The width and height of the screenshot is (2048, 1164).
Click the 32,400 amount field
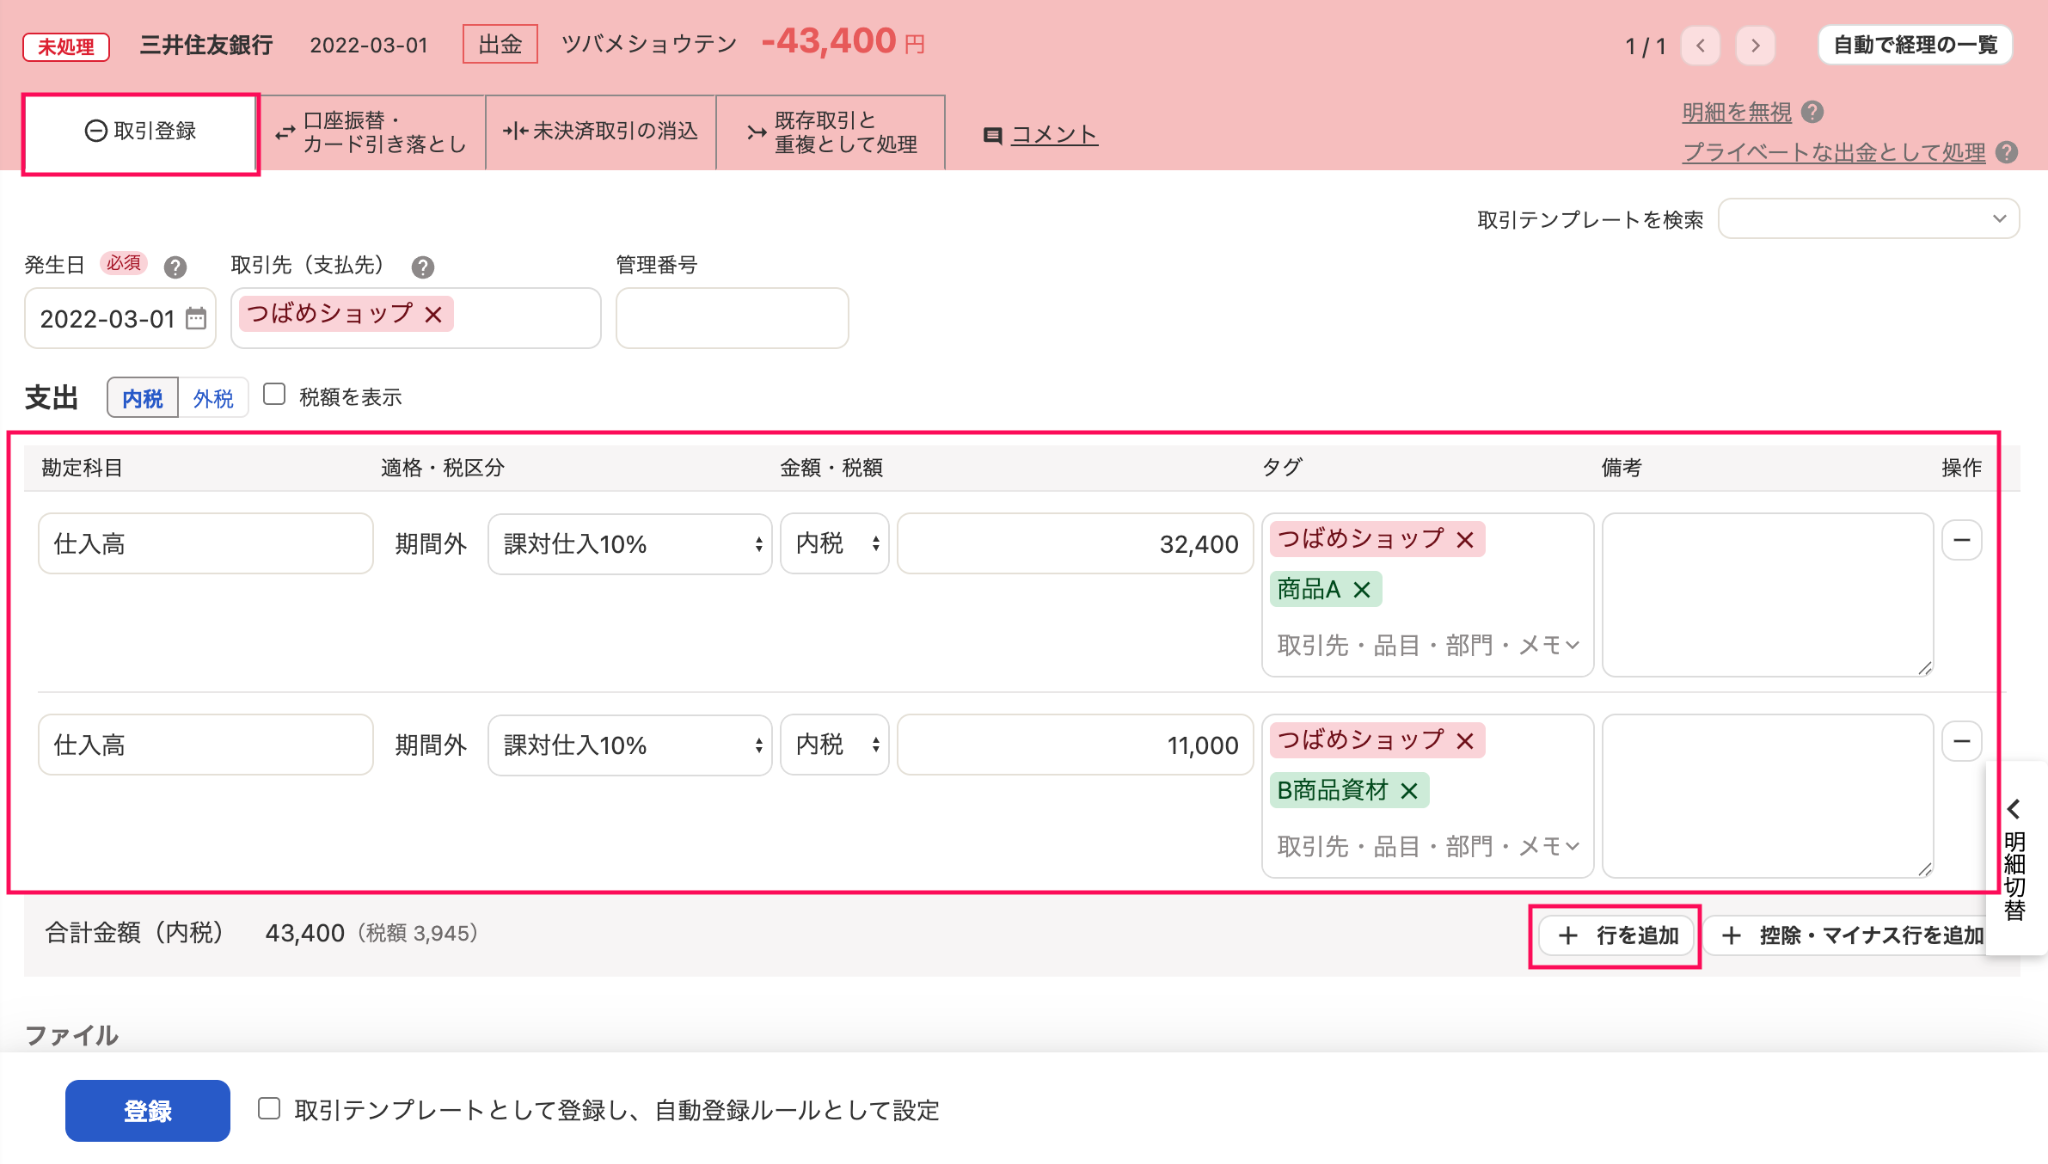1075,544
